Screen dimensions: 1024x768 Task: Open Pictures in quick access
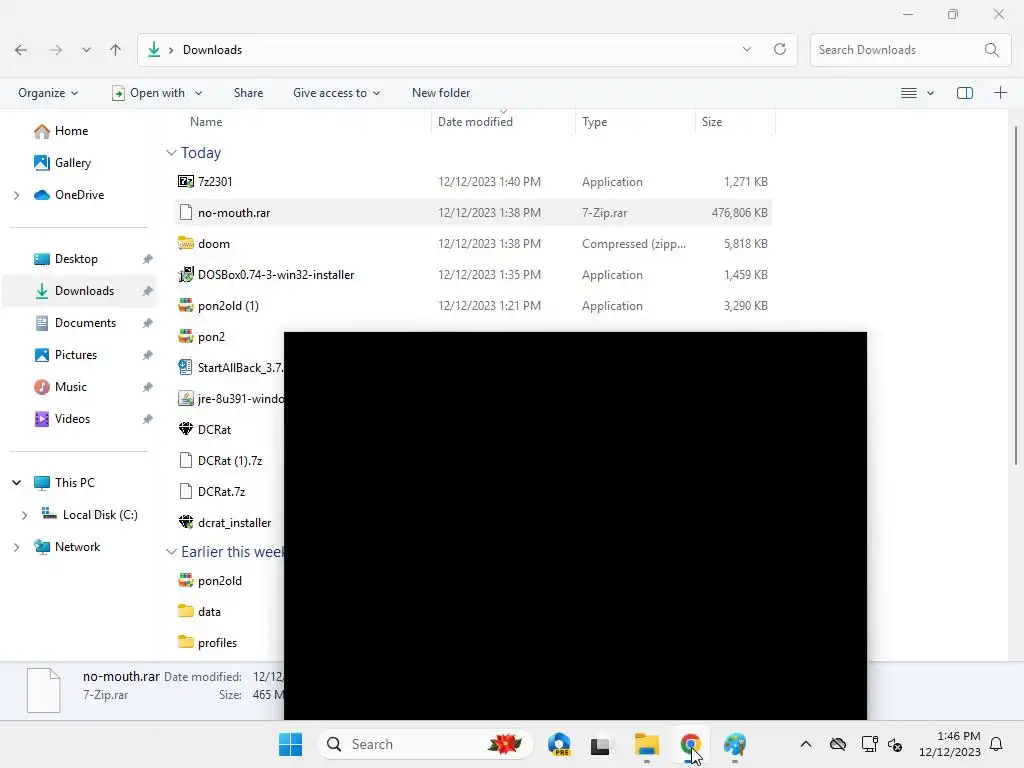[65, 355]
